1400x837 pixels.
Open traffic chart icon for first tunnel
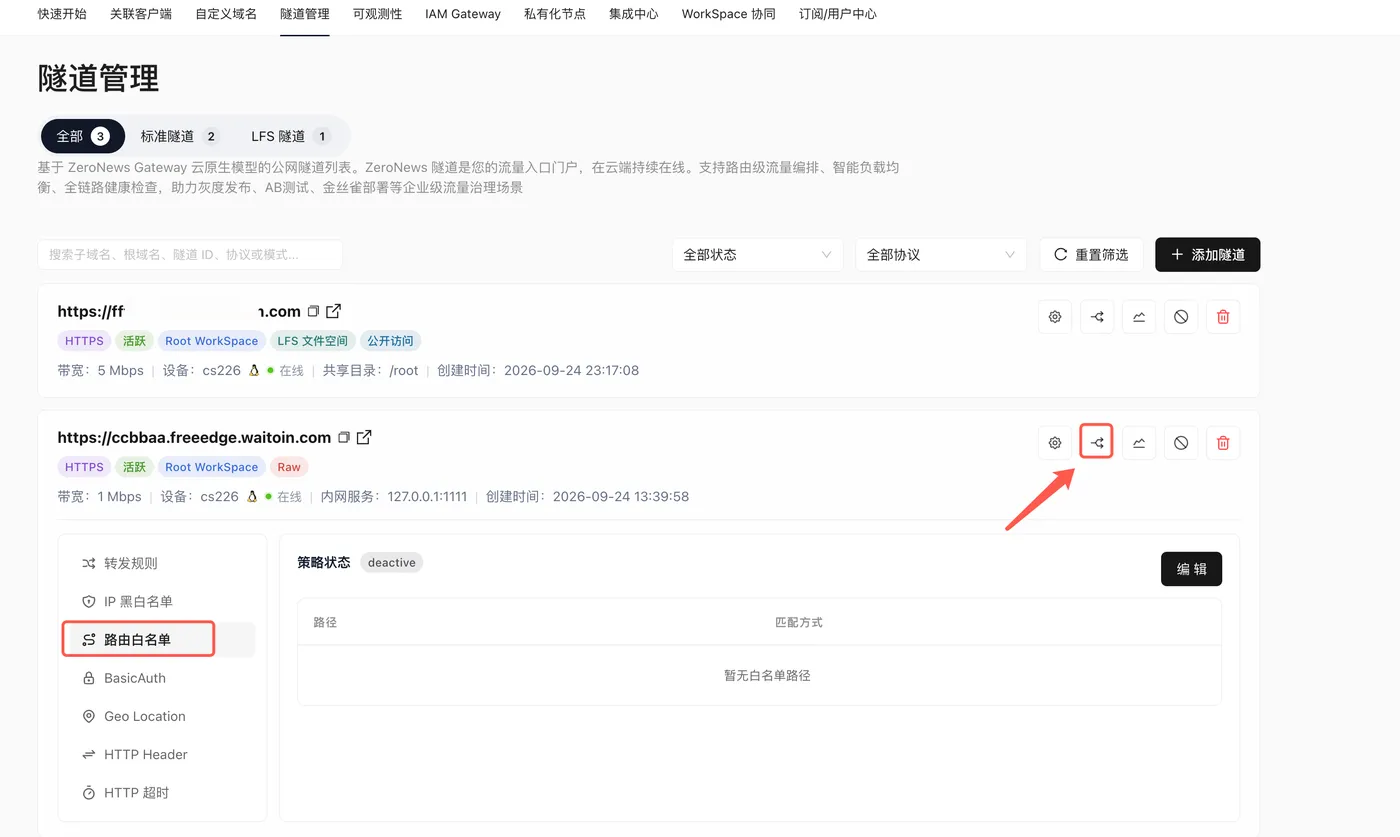coord(1139,317)
